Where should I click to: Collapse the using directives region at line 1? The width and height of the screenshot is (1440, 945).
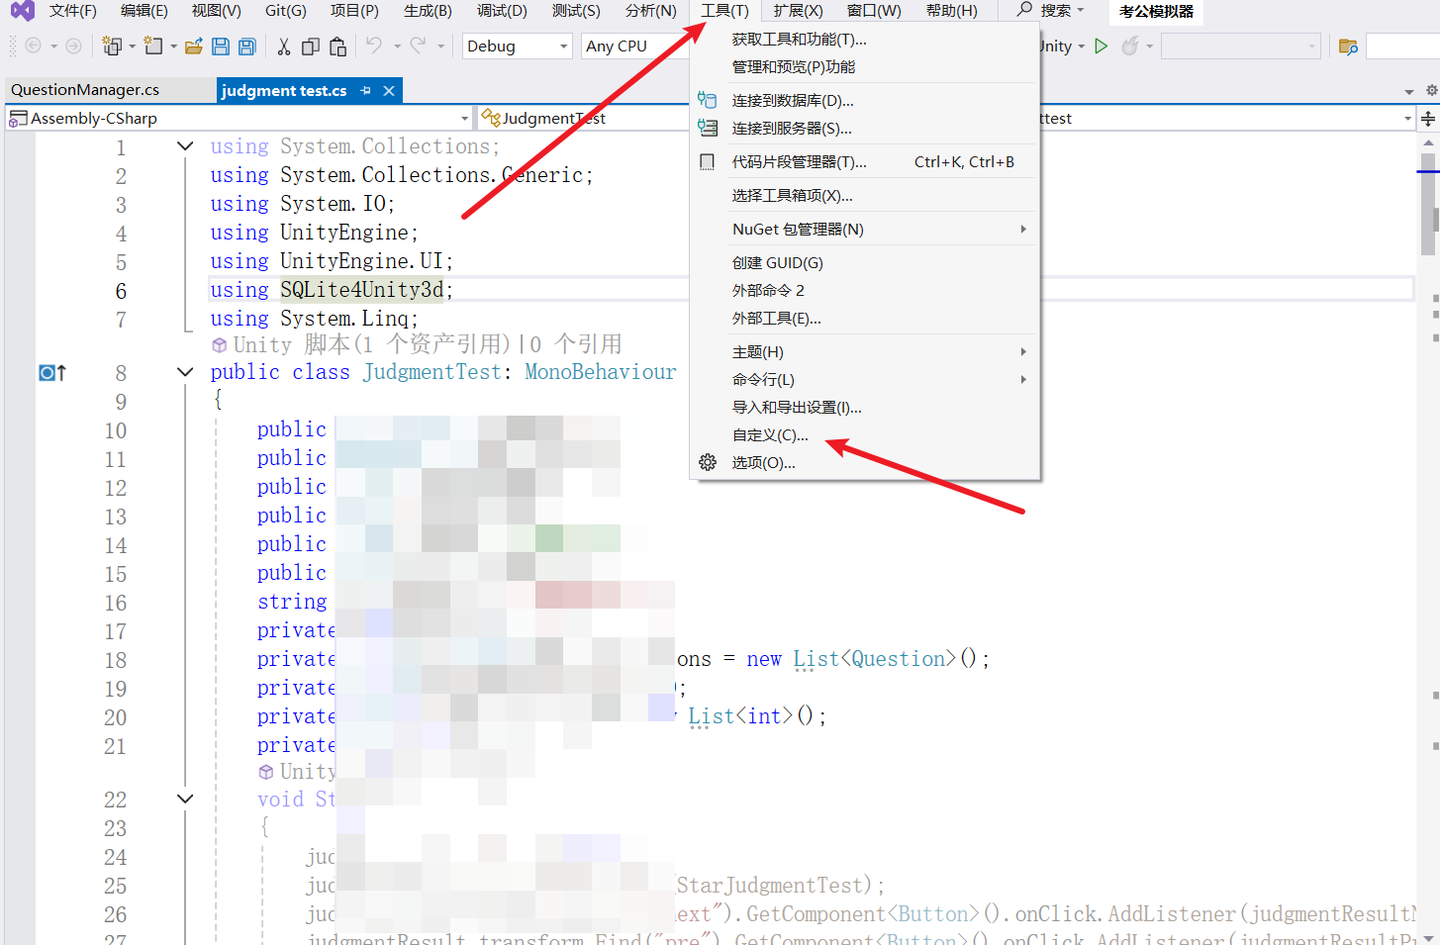pyautogui.click(x=185, y=146)
